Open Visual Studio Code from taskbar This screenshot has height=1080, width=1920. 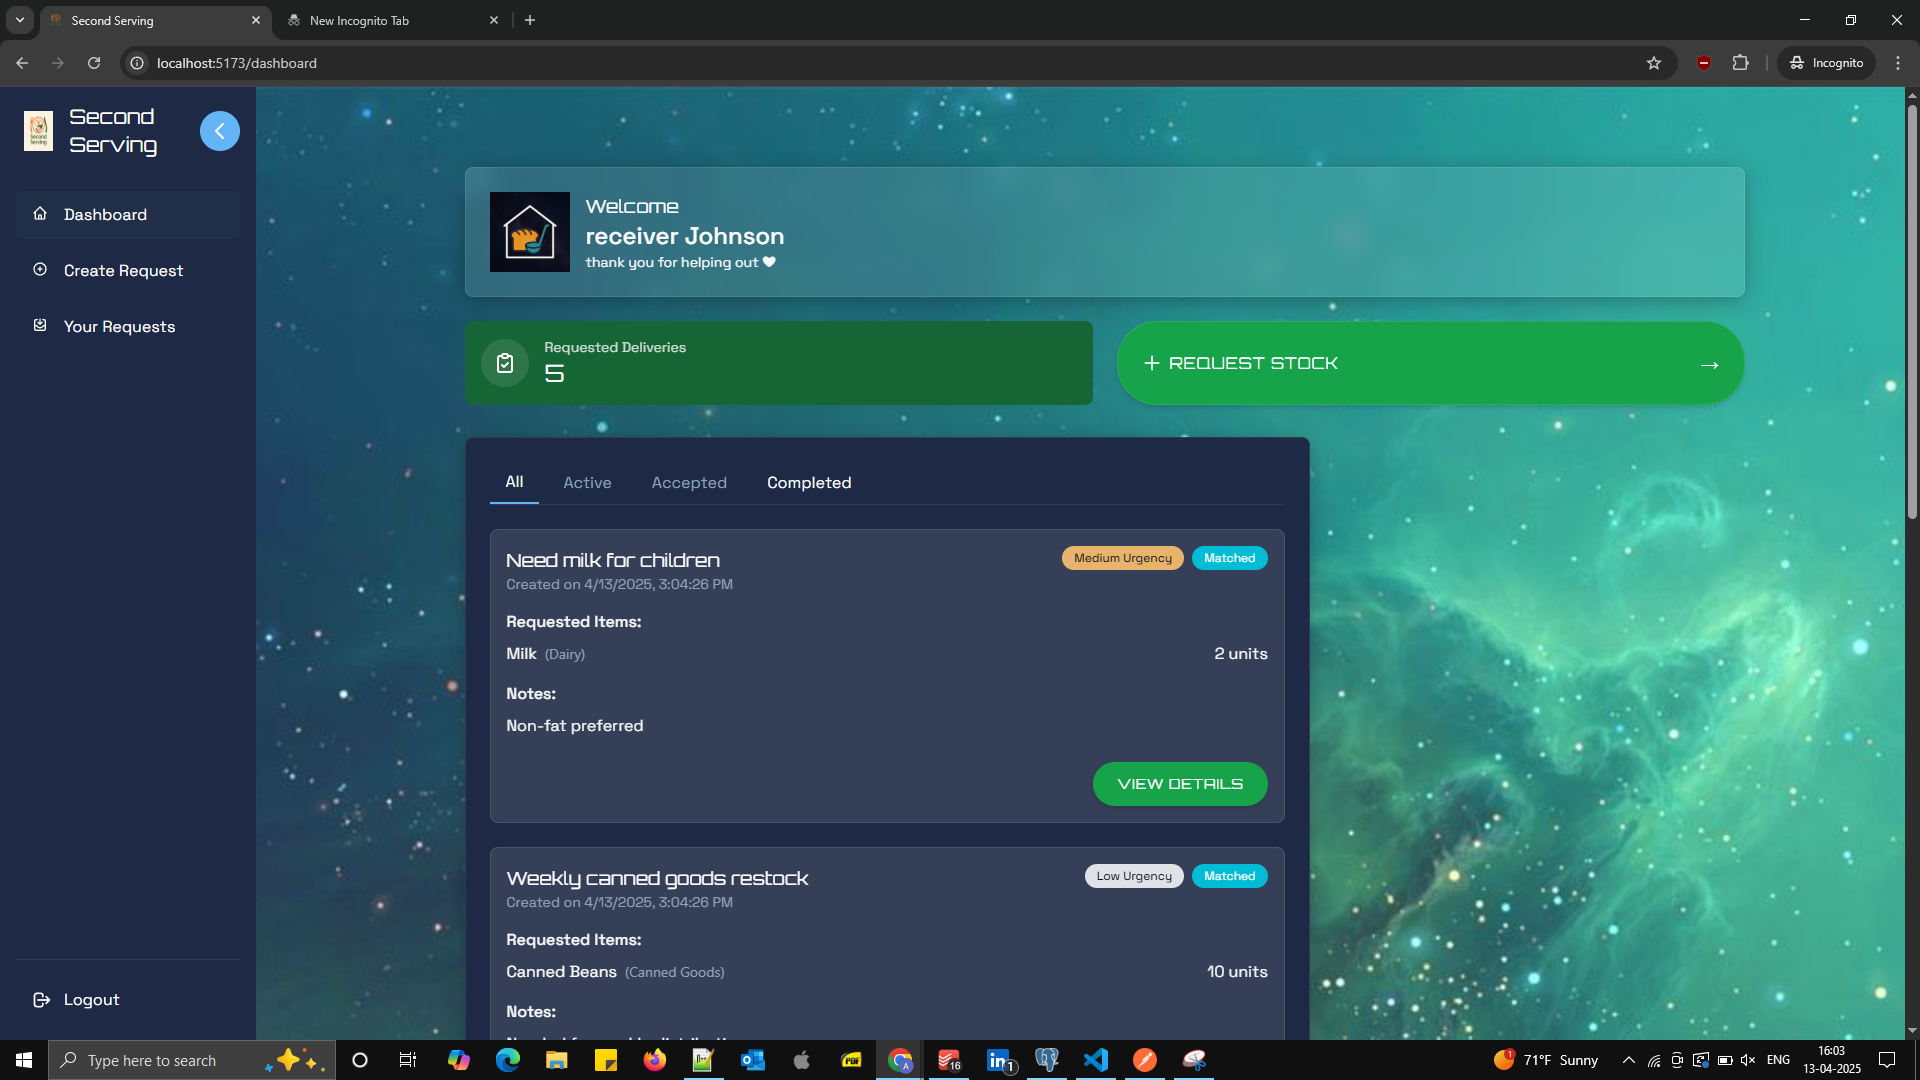tap(1095, 1060)
